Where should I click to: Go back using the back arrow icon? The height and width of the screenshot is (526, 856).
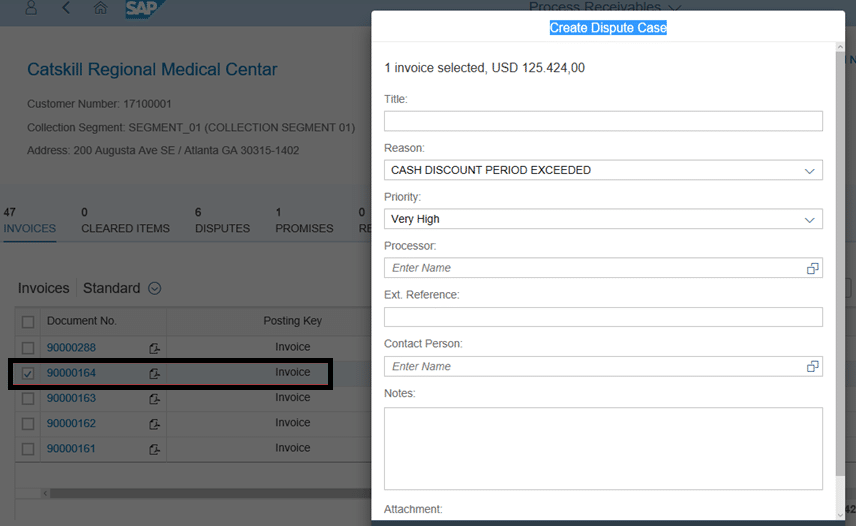point(66,8)
